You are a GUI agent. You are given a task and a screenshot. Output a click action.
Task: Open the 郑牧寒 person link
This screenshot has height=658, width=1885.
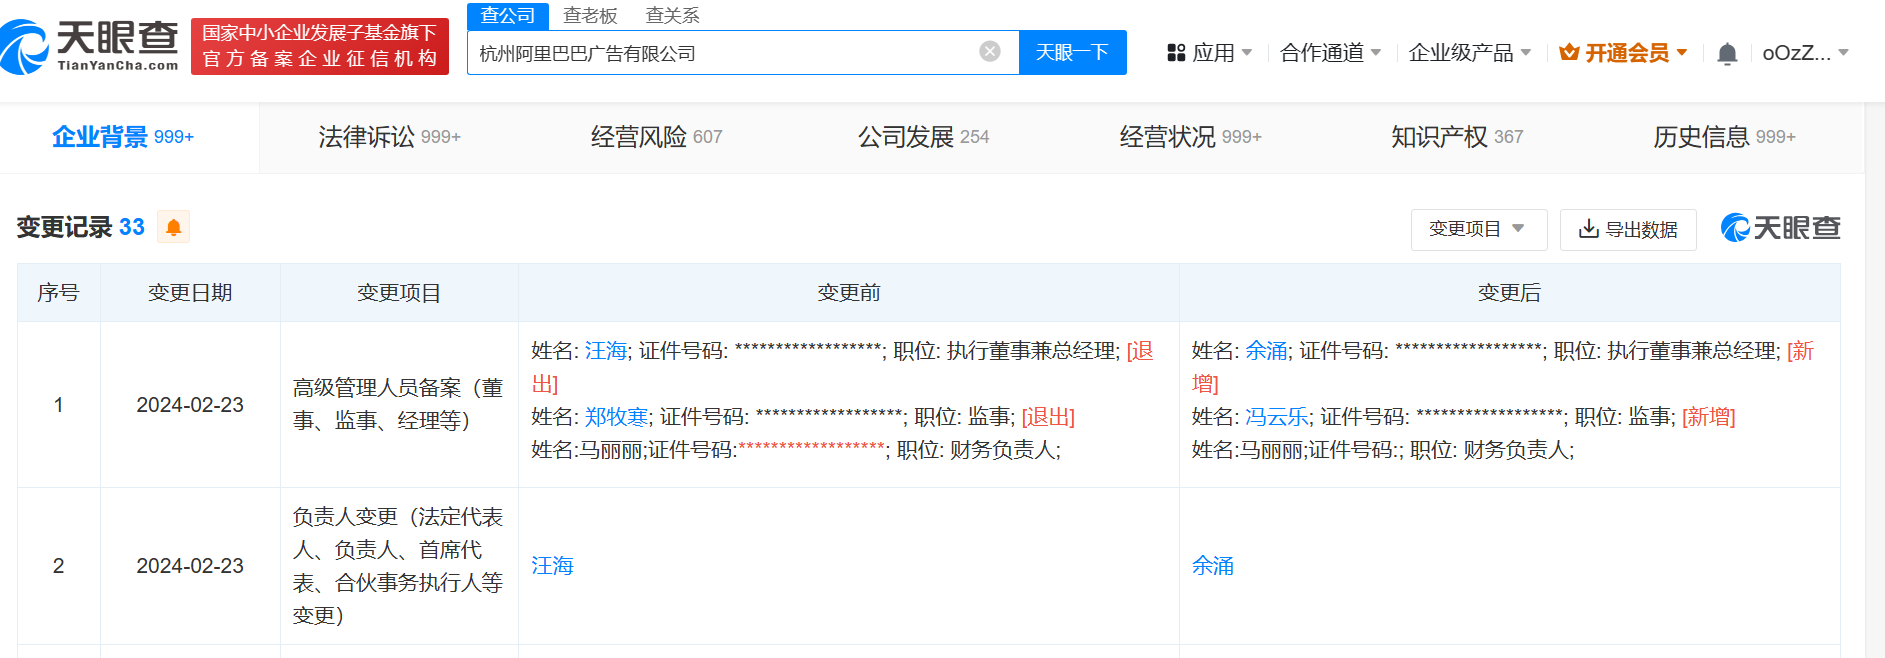point(617,417)
